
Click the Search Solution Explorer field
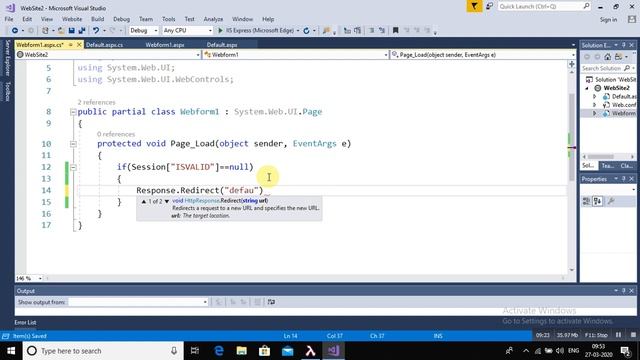coord(608,68)
